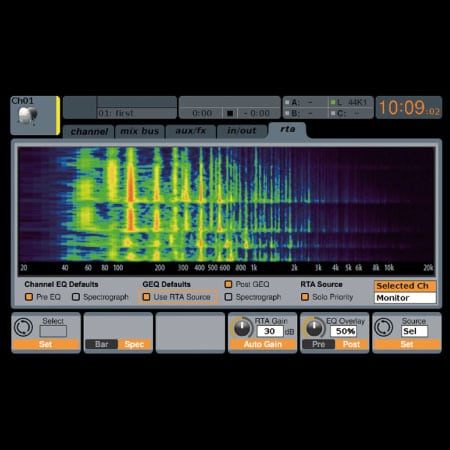
Task: Switch to the mix bus tab
Action: (x=140, y=131)
